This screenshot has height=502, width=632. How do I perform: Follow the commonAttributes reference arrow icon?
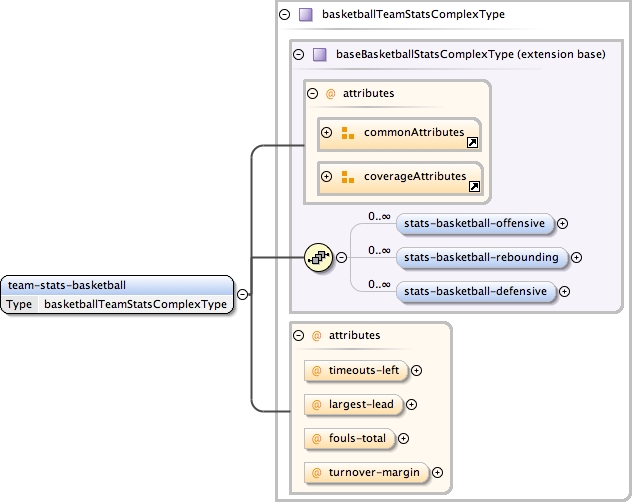(473, 144)
